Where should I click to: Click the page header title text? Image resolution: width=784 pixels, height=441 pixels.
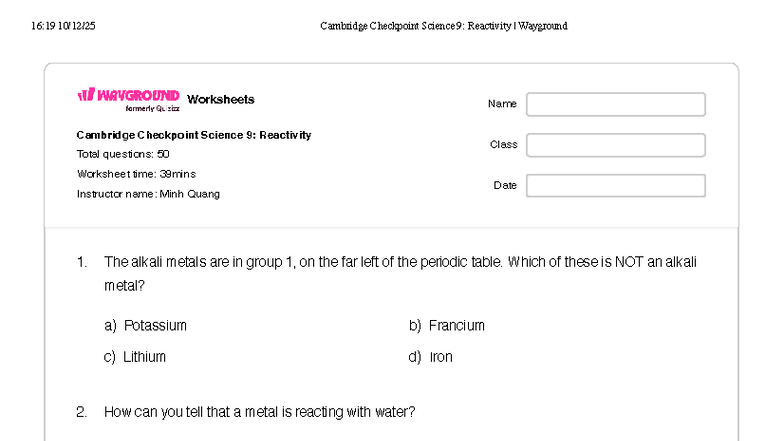tap(443, 26)
